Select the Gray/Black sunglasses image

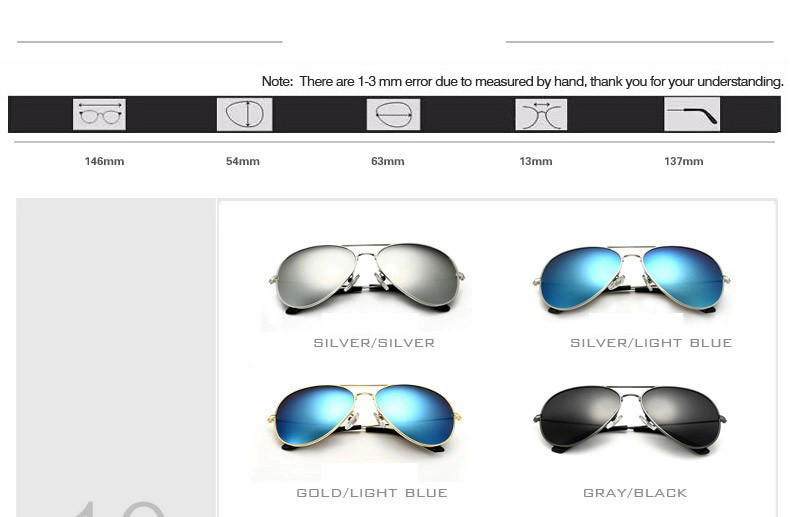pyautogui.click(x=630, y=420)
